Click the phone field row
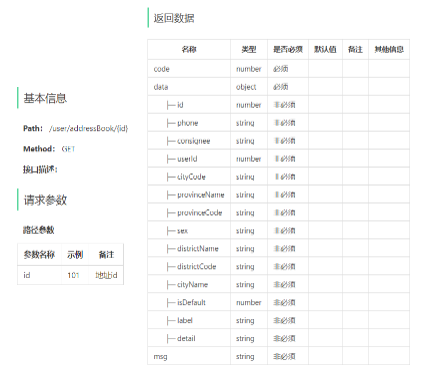This screenshot has height=381, width=427. 278,123
